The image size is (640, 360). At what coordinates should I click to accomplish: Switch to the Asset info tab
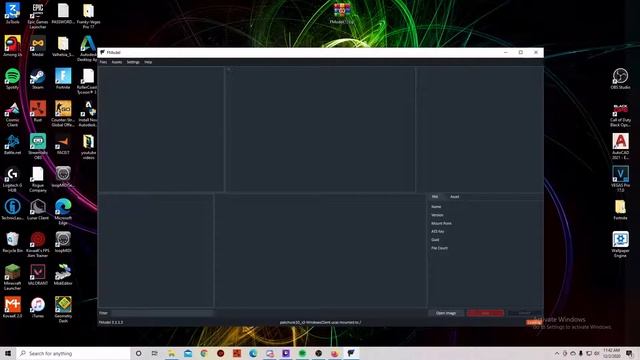(454, 197)
